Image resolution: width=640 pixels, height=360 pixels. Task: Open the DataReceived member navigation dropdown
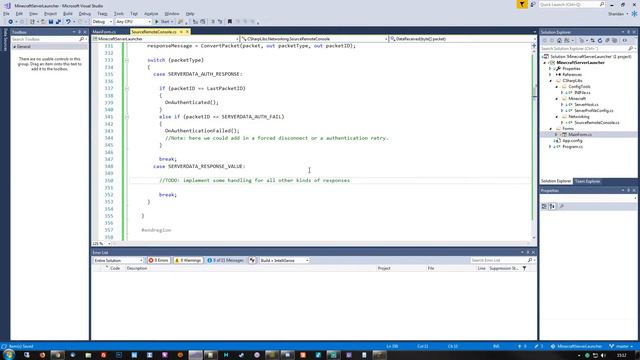click(x=462, y=39)
